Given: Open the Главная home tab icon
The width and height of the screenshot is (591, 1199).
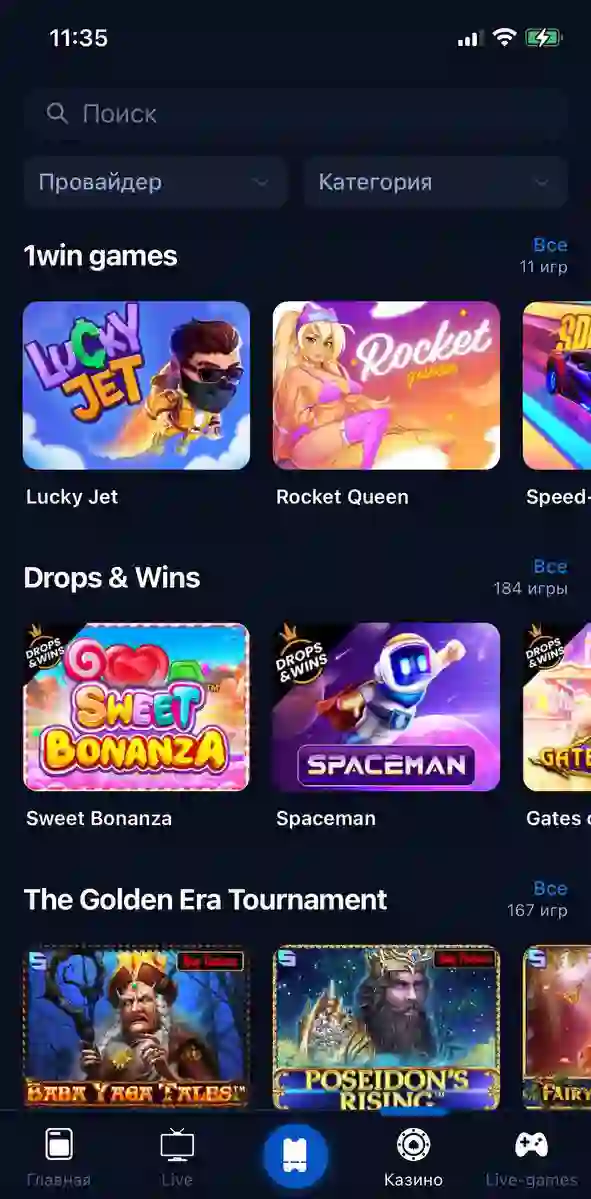Looking at the screenshot, I should point(59,1144).
